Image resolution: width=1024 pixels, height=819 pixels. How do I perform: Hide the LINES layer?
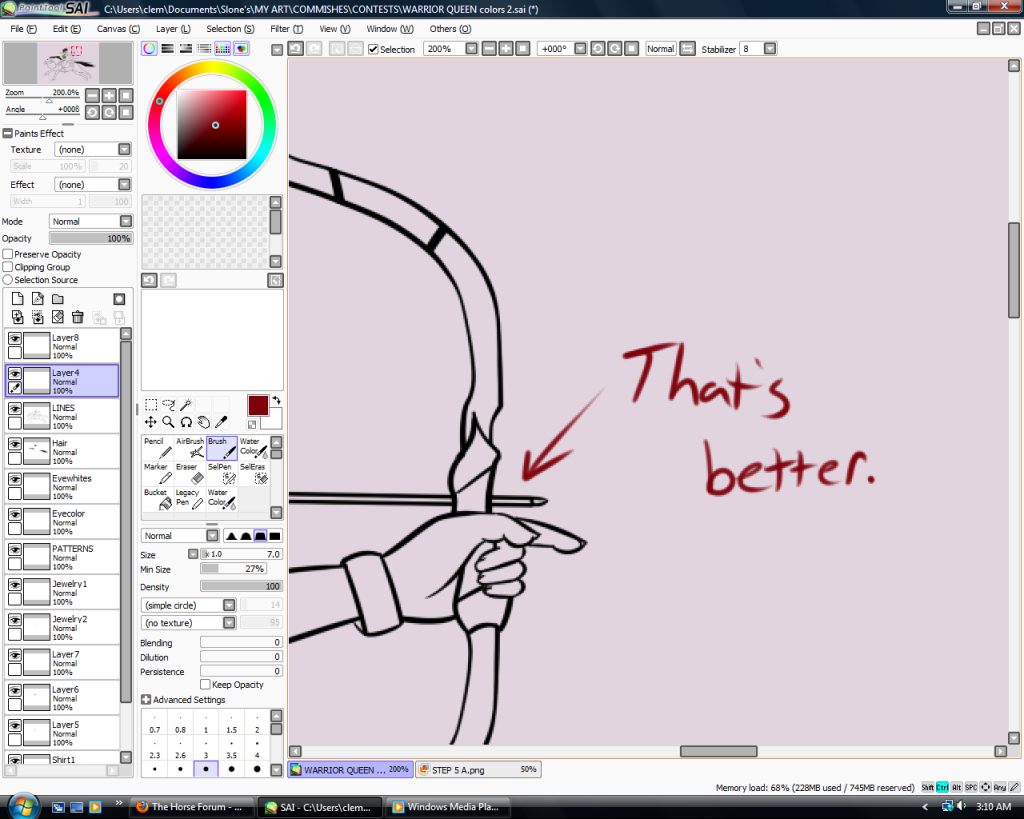coord(14,409)
